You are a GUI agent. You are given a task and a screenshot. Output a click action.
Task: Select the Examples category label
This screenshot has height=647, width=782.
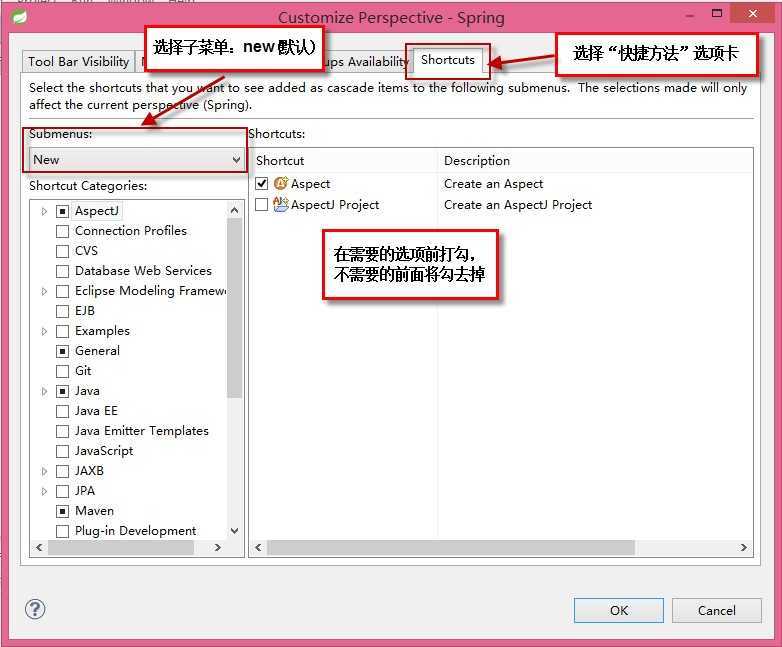(x=102, y=331)
